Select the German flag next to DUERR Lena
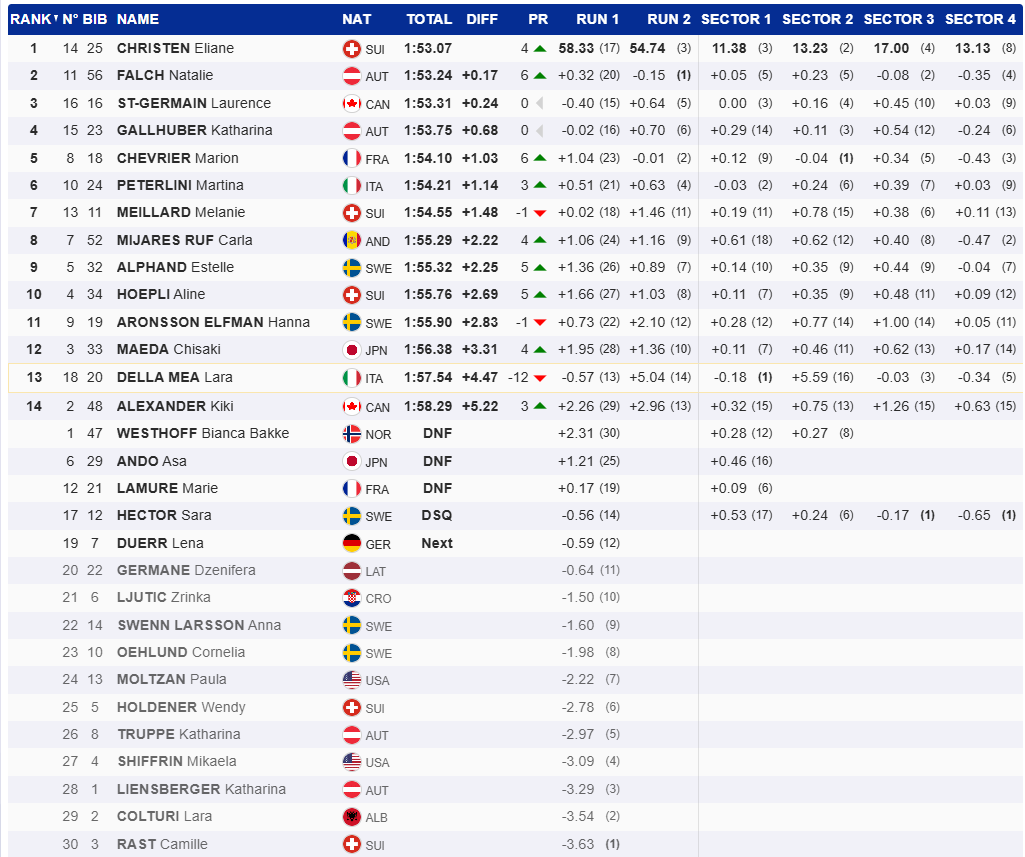The height and width of the screenshot is (857, 1025). pyautogui.click(x=351, y=543)
